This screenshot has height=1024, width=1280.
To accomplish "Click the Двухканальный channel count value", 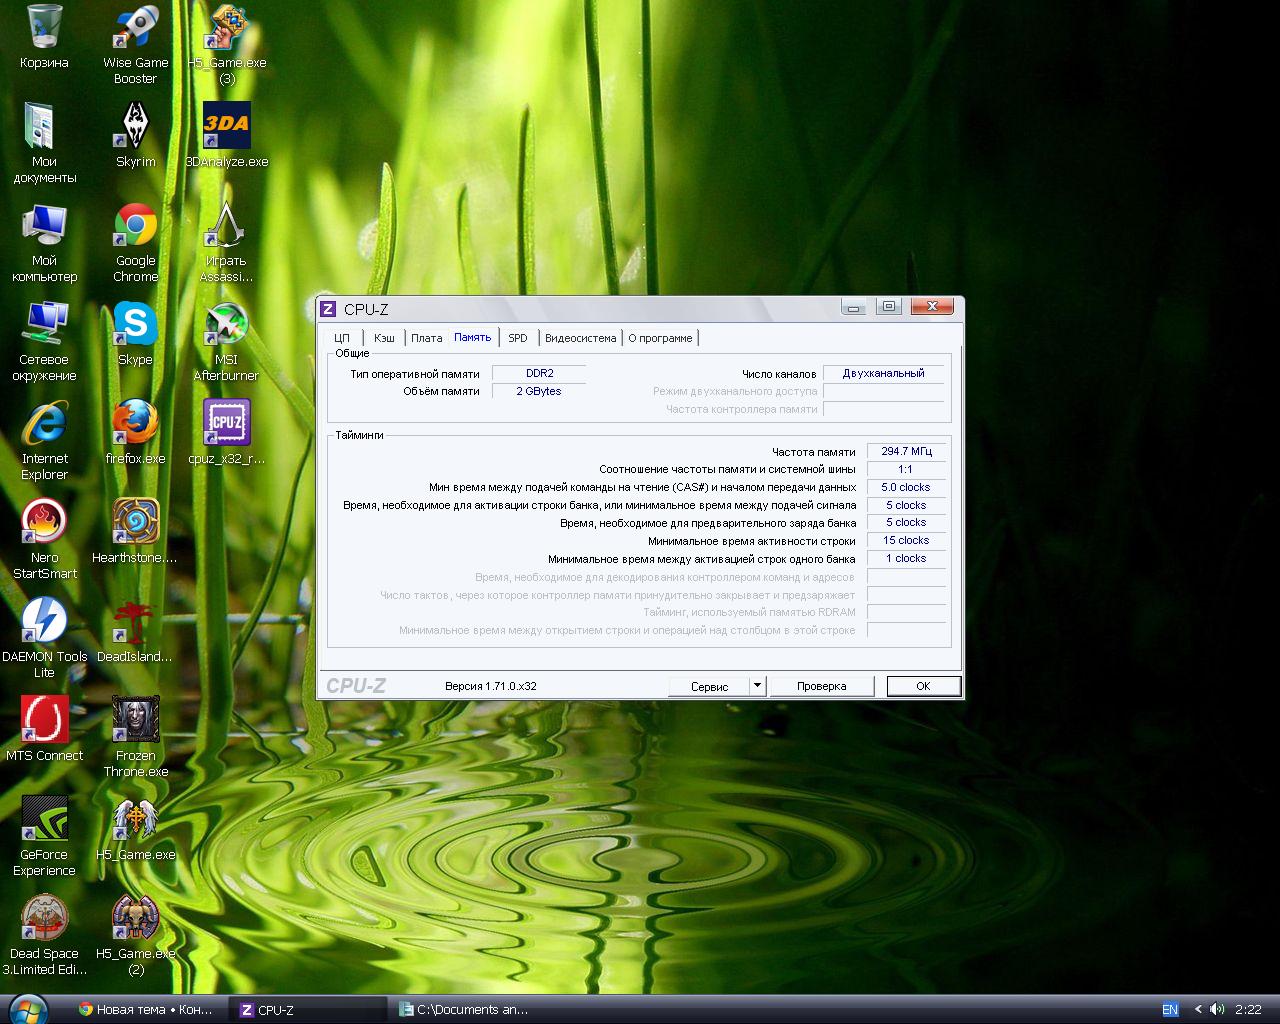I will pyautogui.click(x=883, y=373).
